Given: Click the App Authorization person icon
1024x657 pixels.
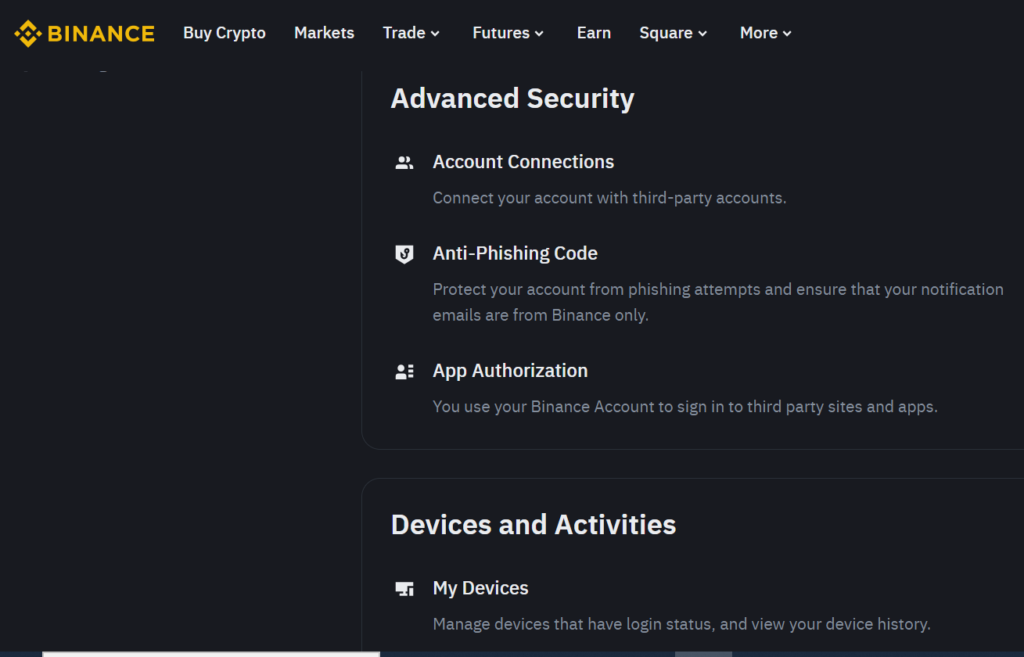Looking at the screenshot, I should point(405,370).
